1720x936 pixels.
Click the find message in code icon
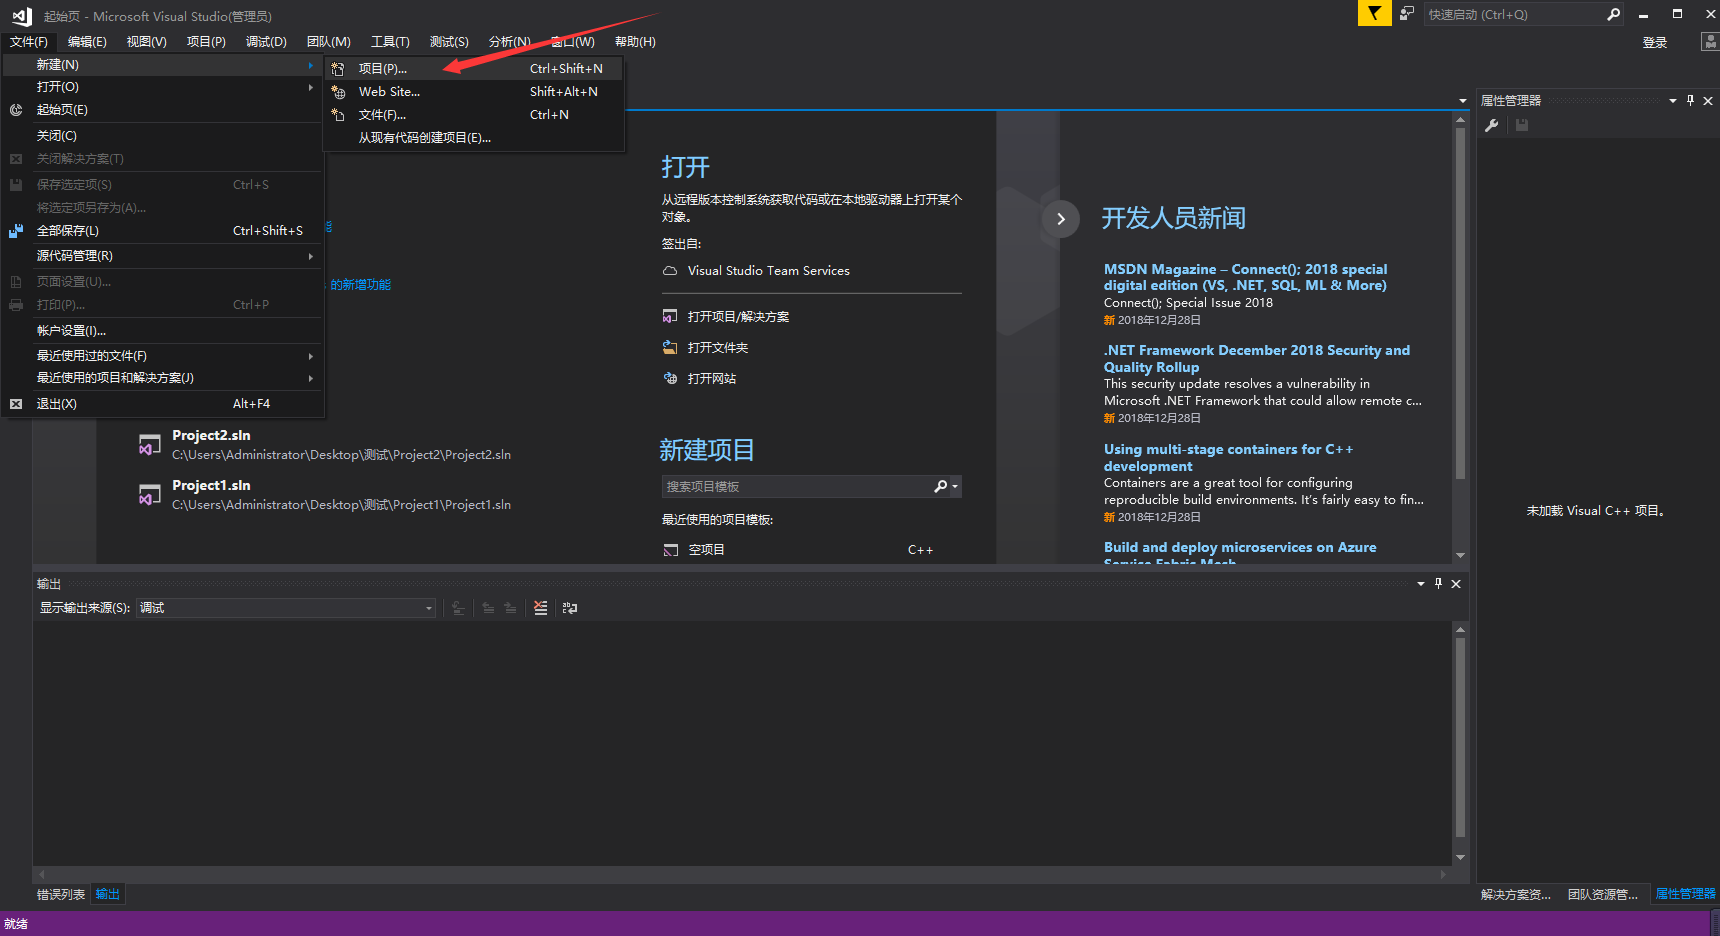[458, 608]
